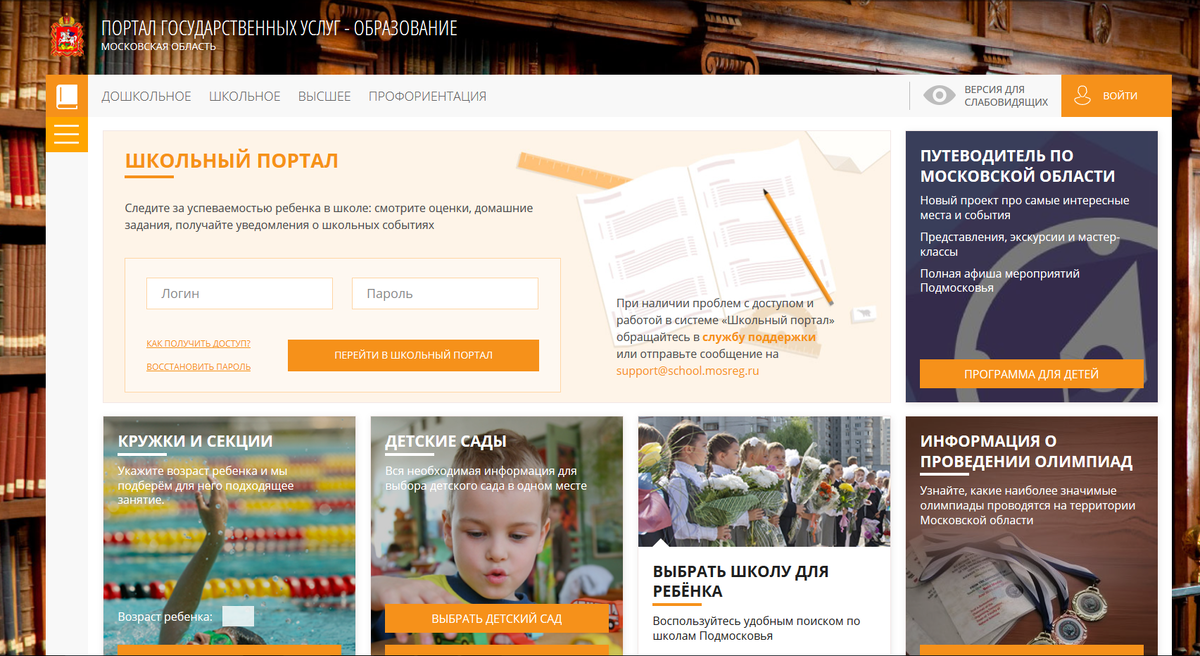Open the Профориентация menu item
This screenshot has height=656, width=1200.
pos(427,96)
